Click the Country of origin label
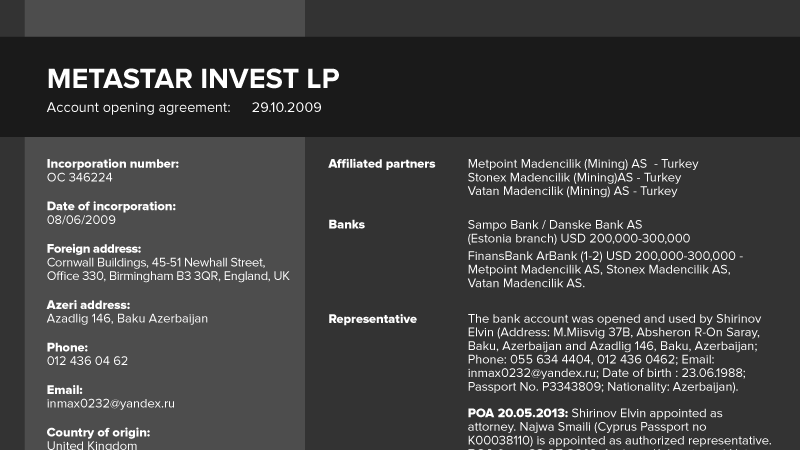This screenshot has width=800, height=450. 98,433
